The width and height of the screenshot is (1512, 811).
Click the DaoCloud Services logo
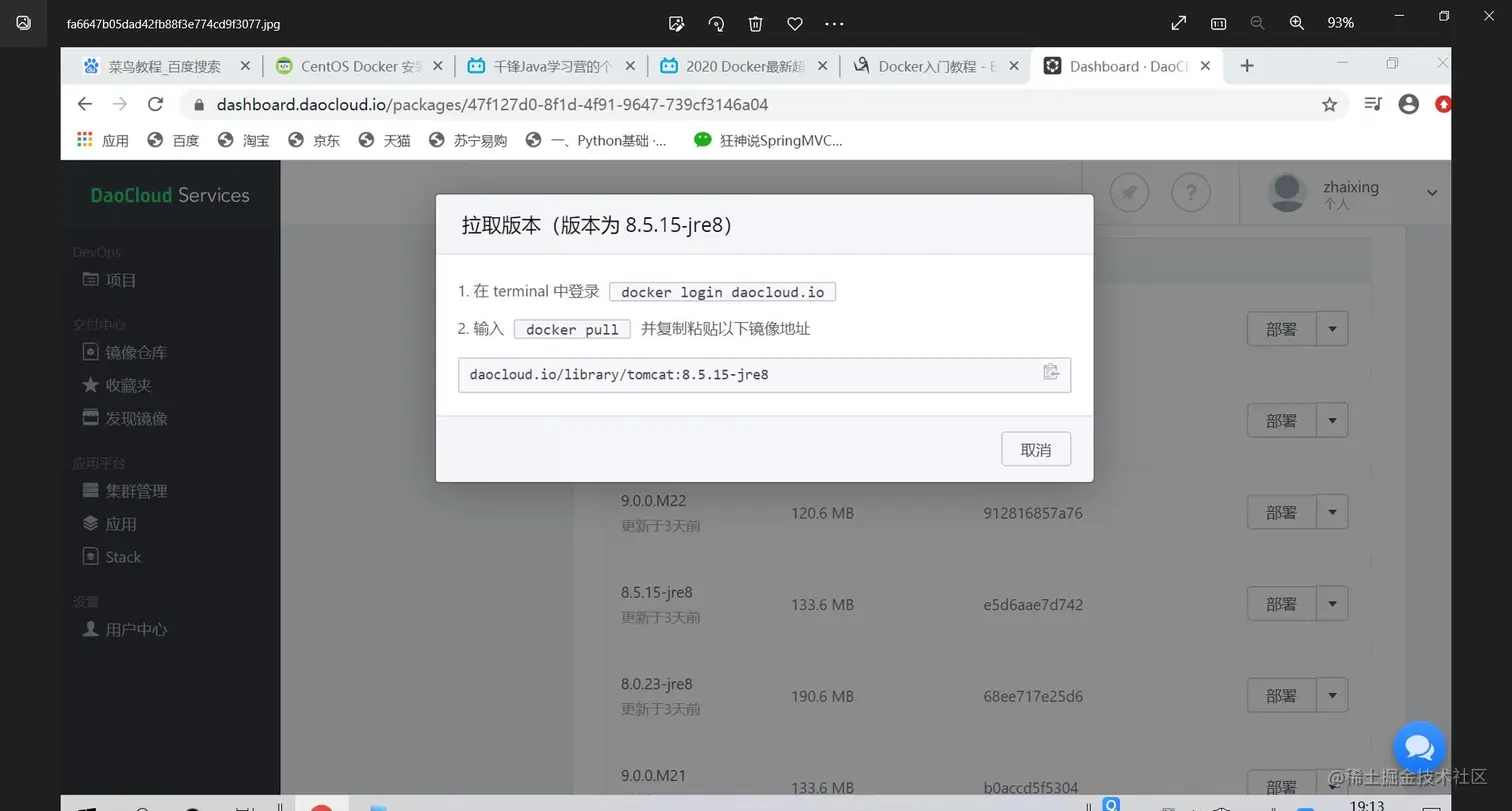click(170, 195)
